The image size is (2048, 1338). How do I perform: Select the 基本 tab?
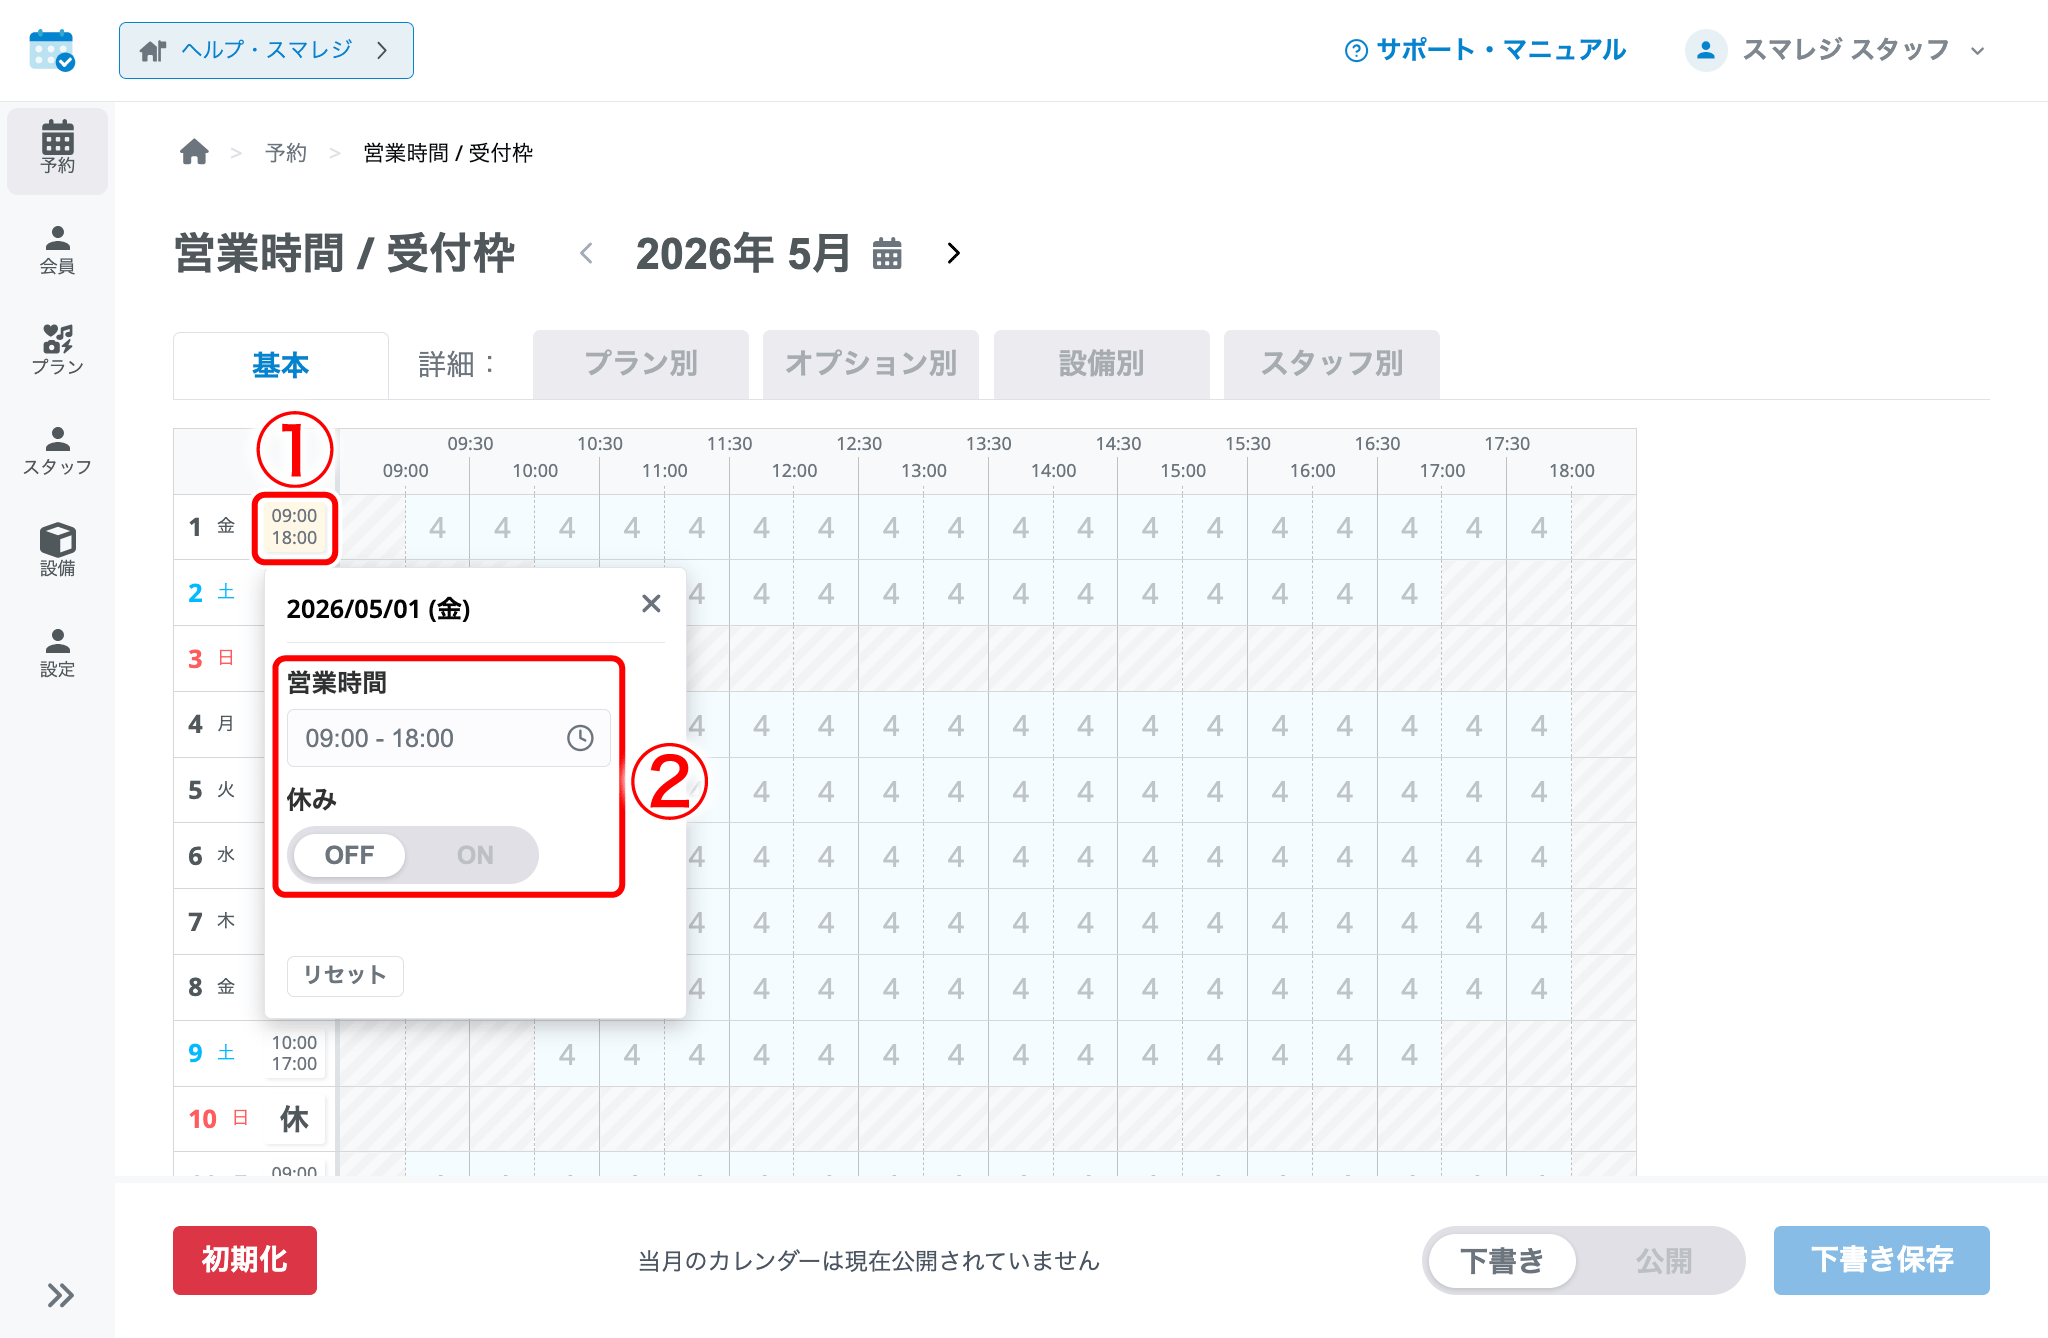pos(281,365)
